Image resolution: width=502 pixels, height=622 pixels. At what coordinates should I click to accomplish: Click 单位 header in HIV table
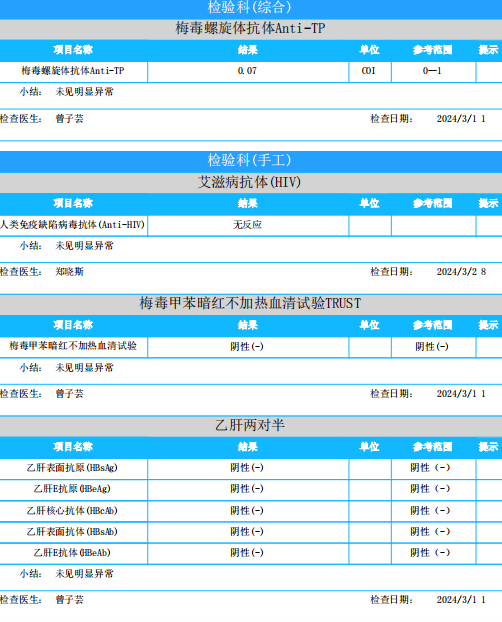click(x=369, y=203)
